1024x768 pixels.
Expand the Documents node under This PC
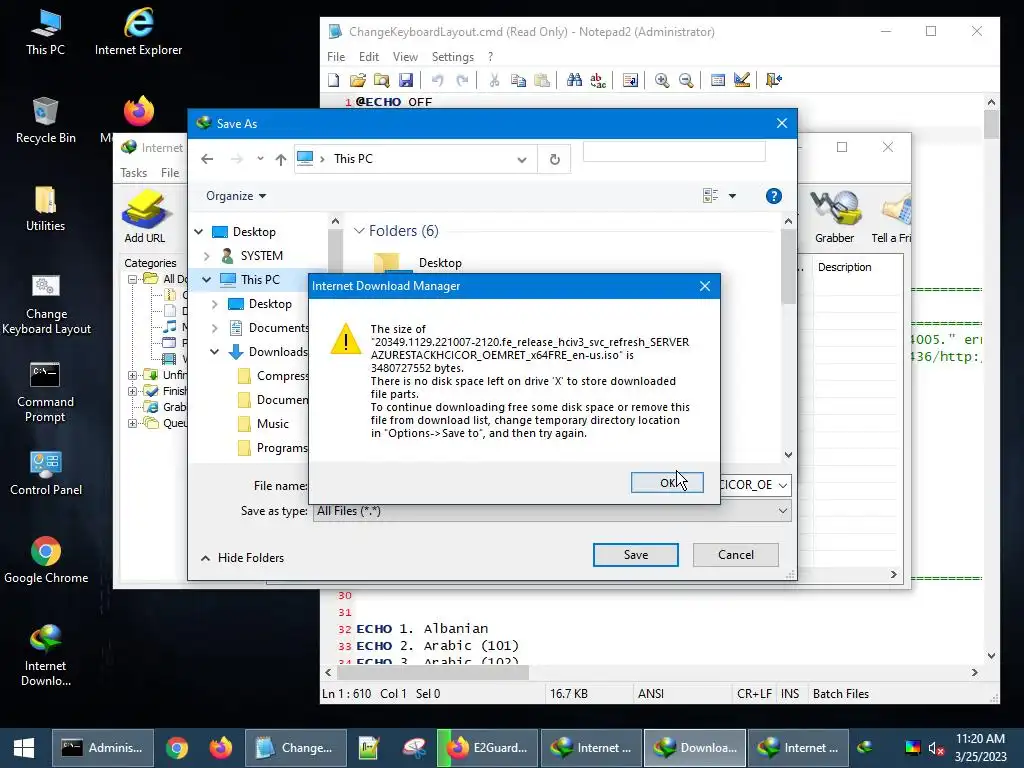coord(214,328)
